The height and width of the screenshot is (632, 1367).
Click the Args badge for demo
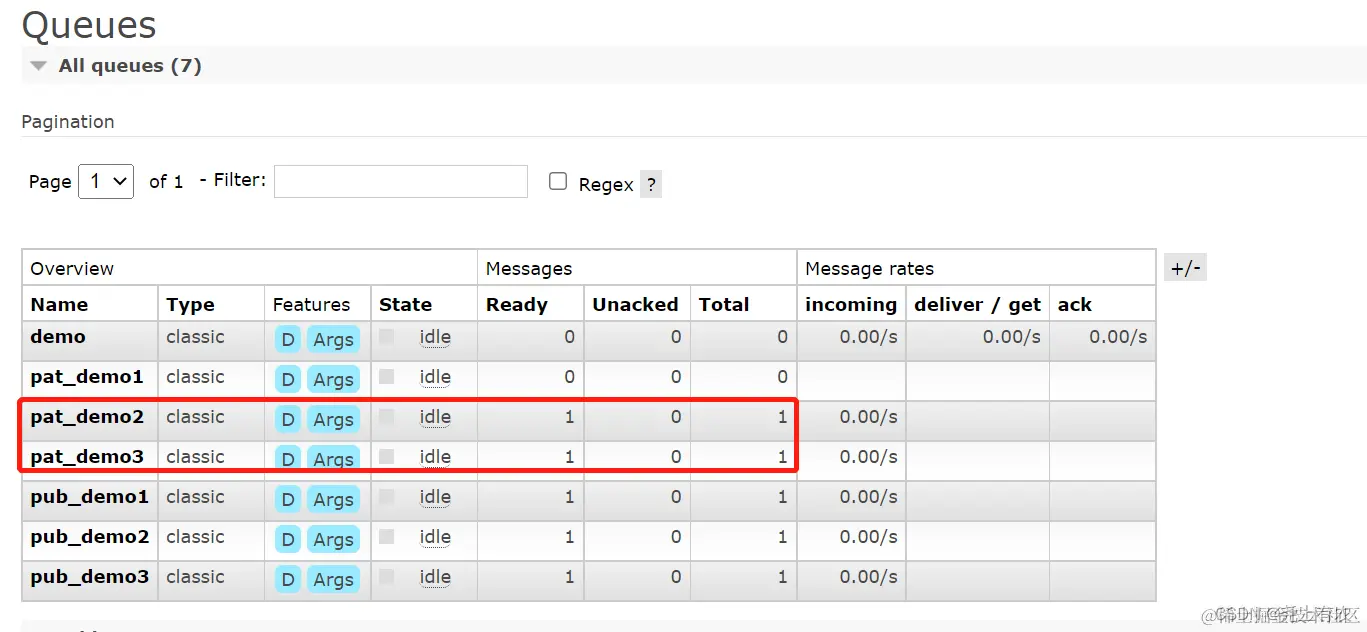pyautogui.click(x=333, y=340)
